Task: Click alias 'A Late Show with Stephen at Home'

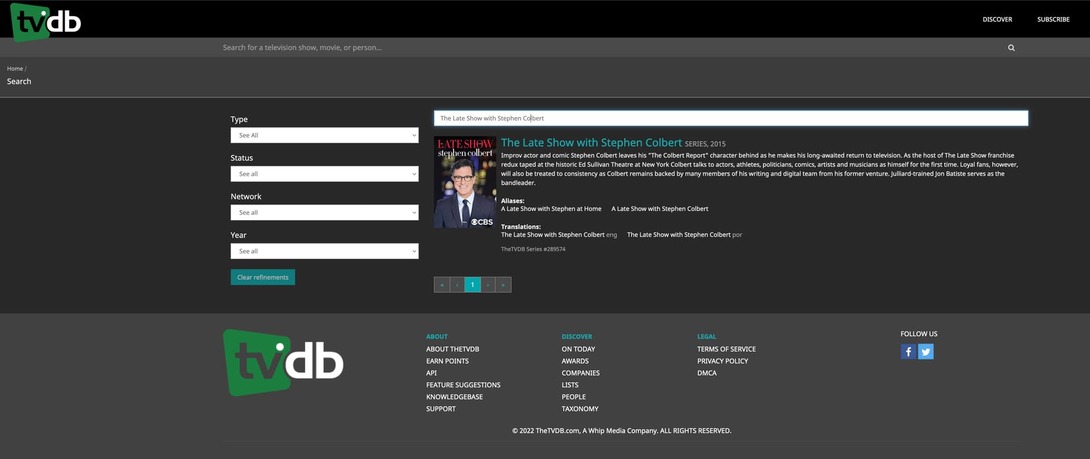Action: point(551,209)
